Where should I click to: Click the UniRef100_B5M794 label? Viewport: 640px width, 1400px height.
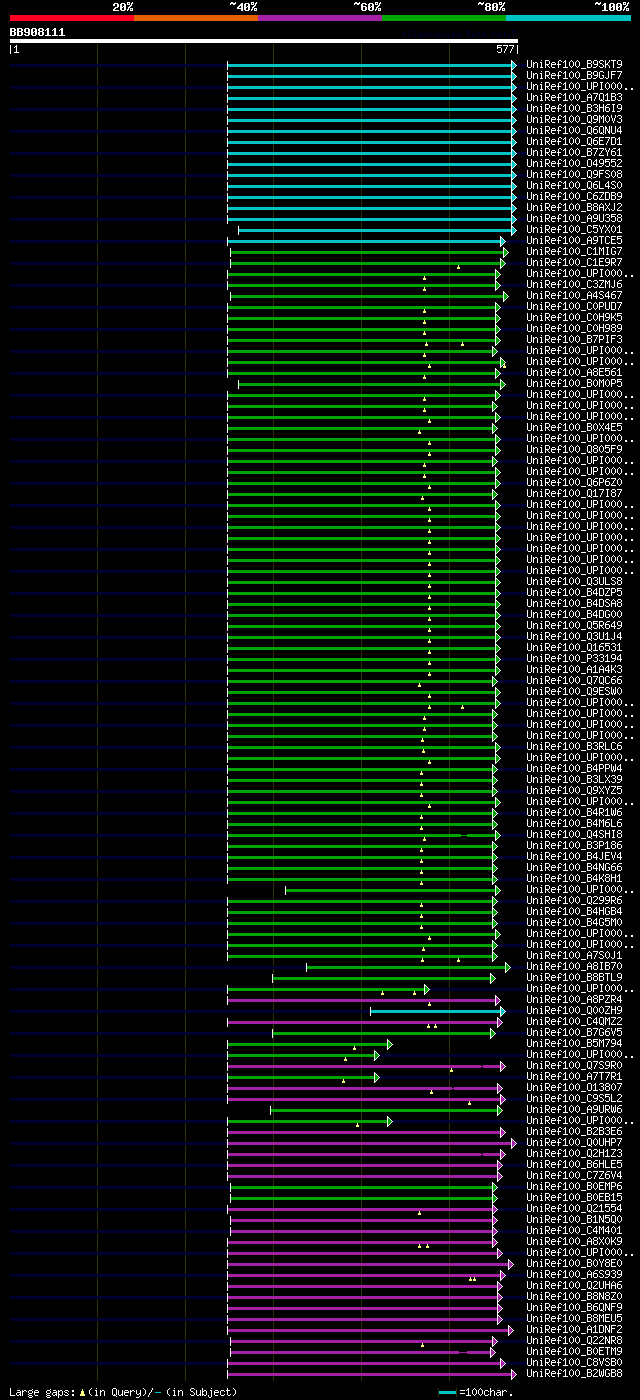point(574,1043)
